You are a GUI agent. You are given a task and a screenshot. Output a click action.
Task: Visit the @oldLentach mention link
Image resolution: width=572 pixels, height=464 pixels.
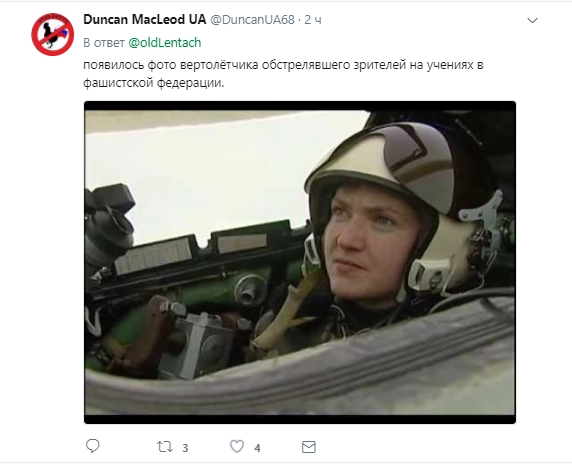coord(165,43)
